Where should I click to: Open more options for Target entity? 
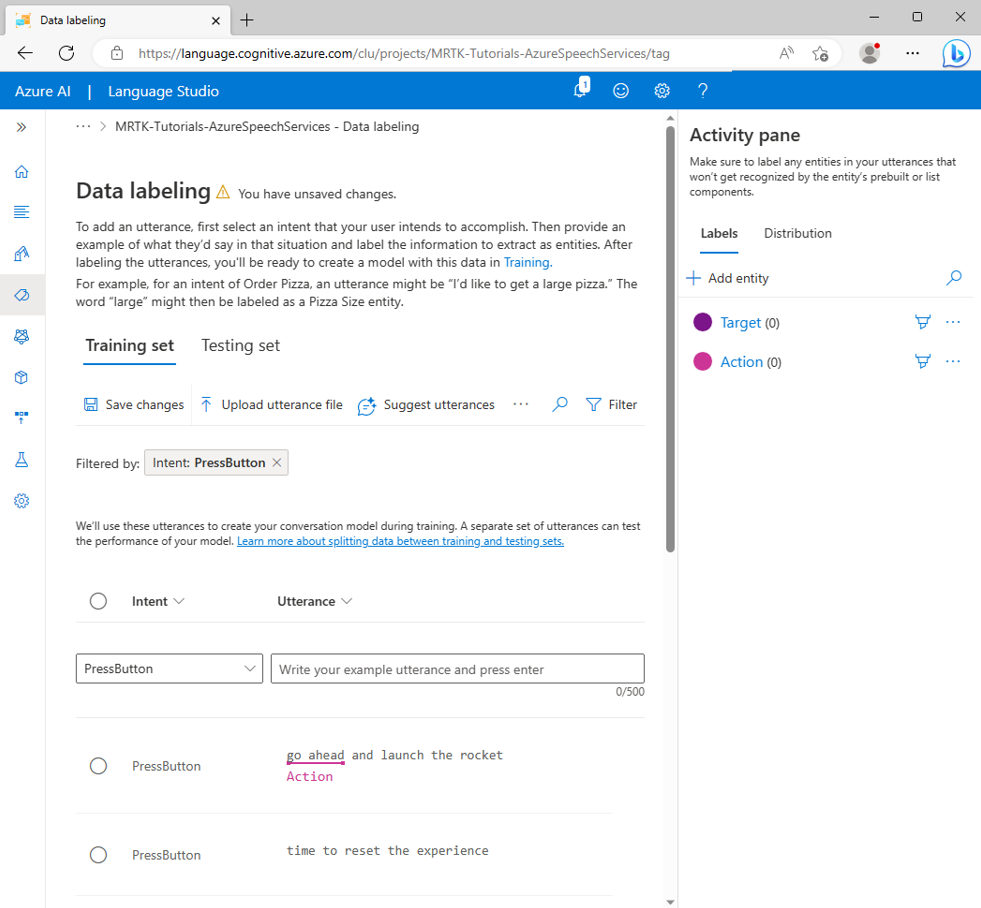[953, 322]
